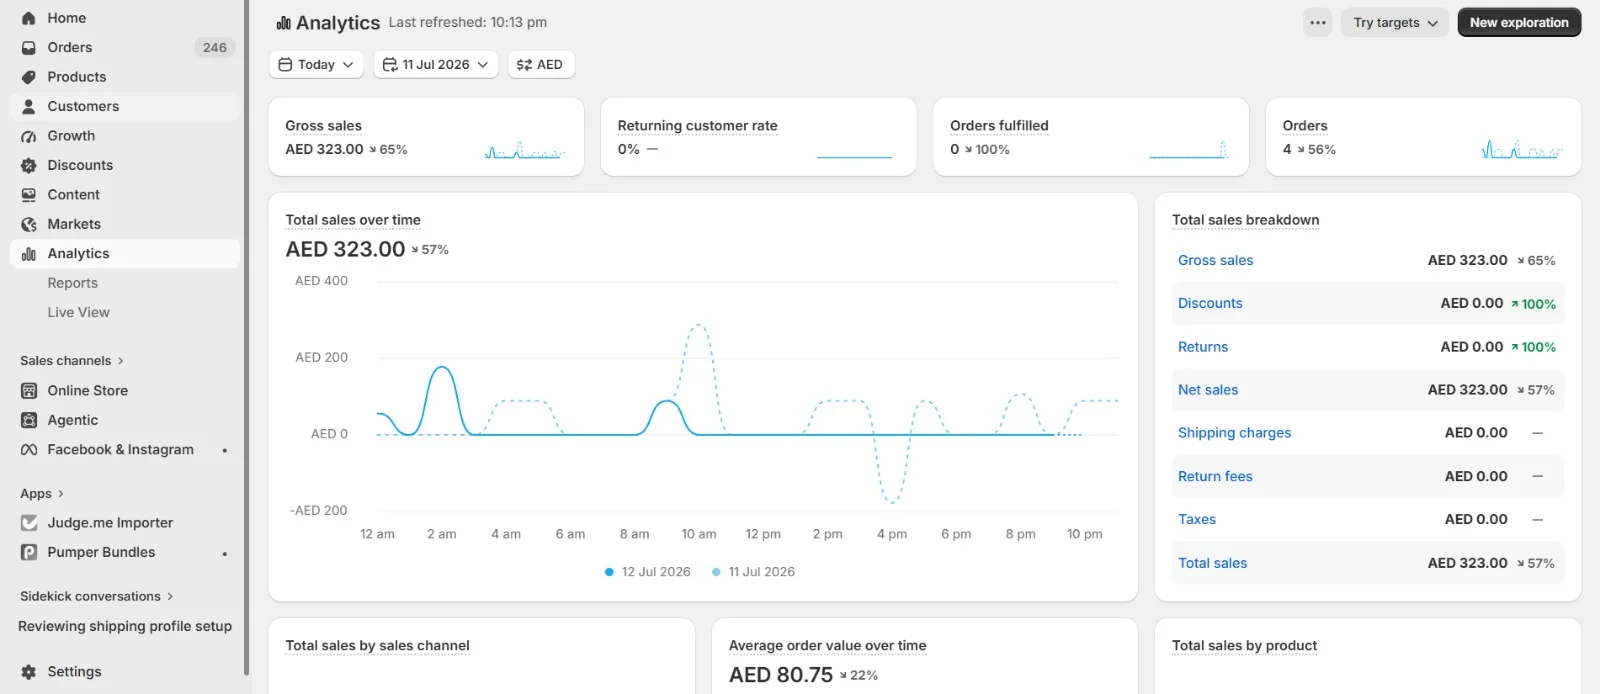Click the Online Store icon
The width and height of the screenshot is (1600, 694).
[29, 391]
